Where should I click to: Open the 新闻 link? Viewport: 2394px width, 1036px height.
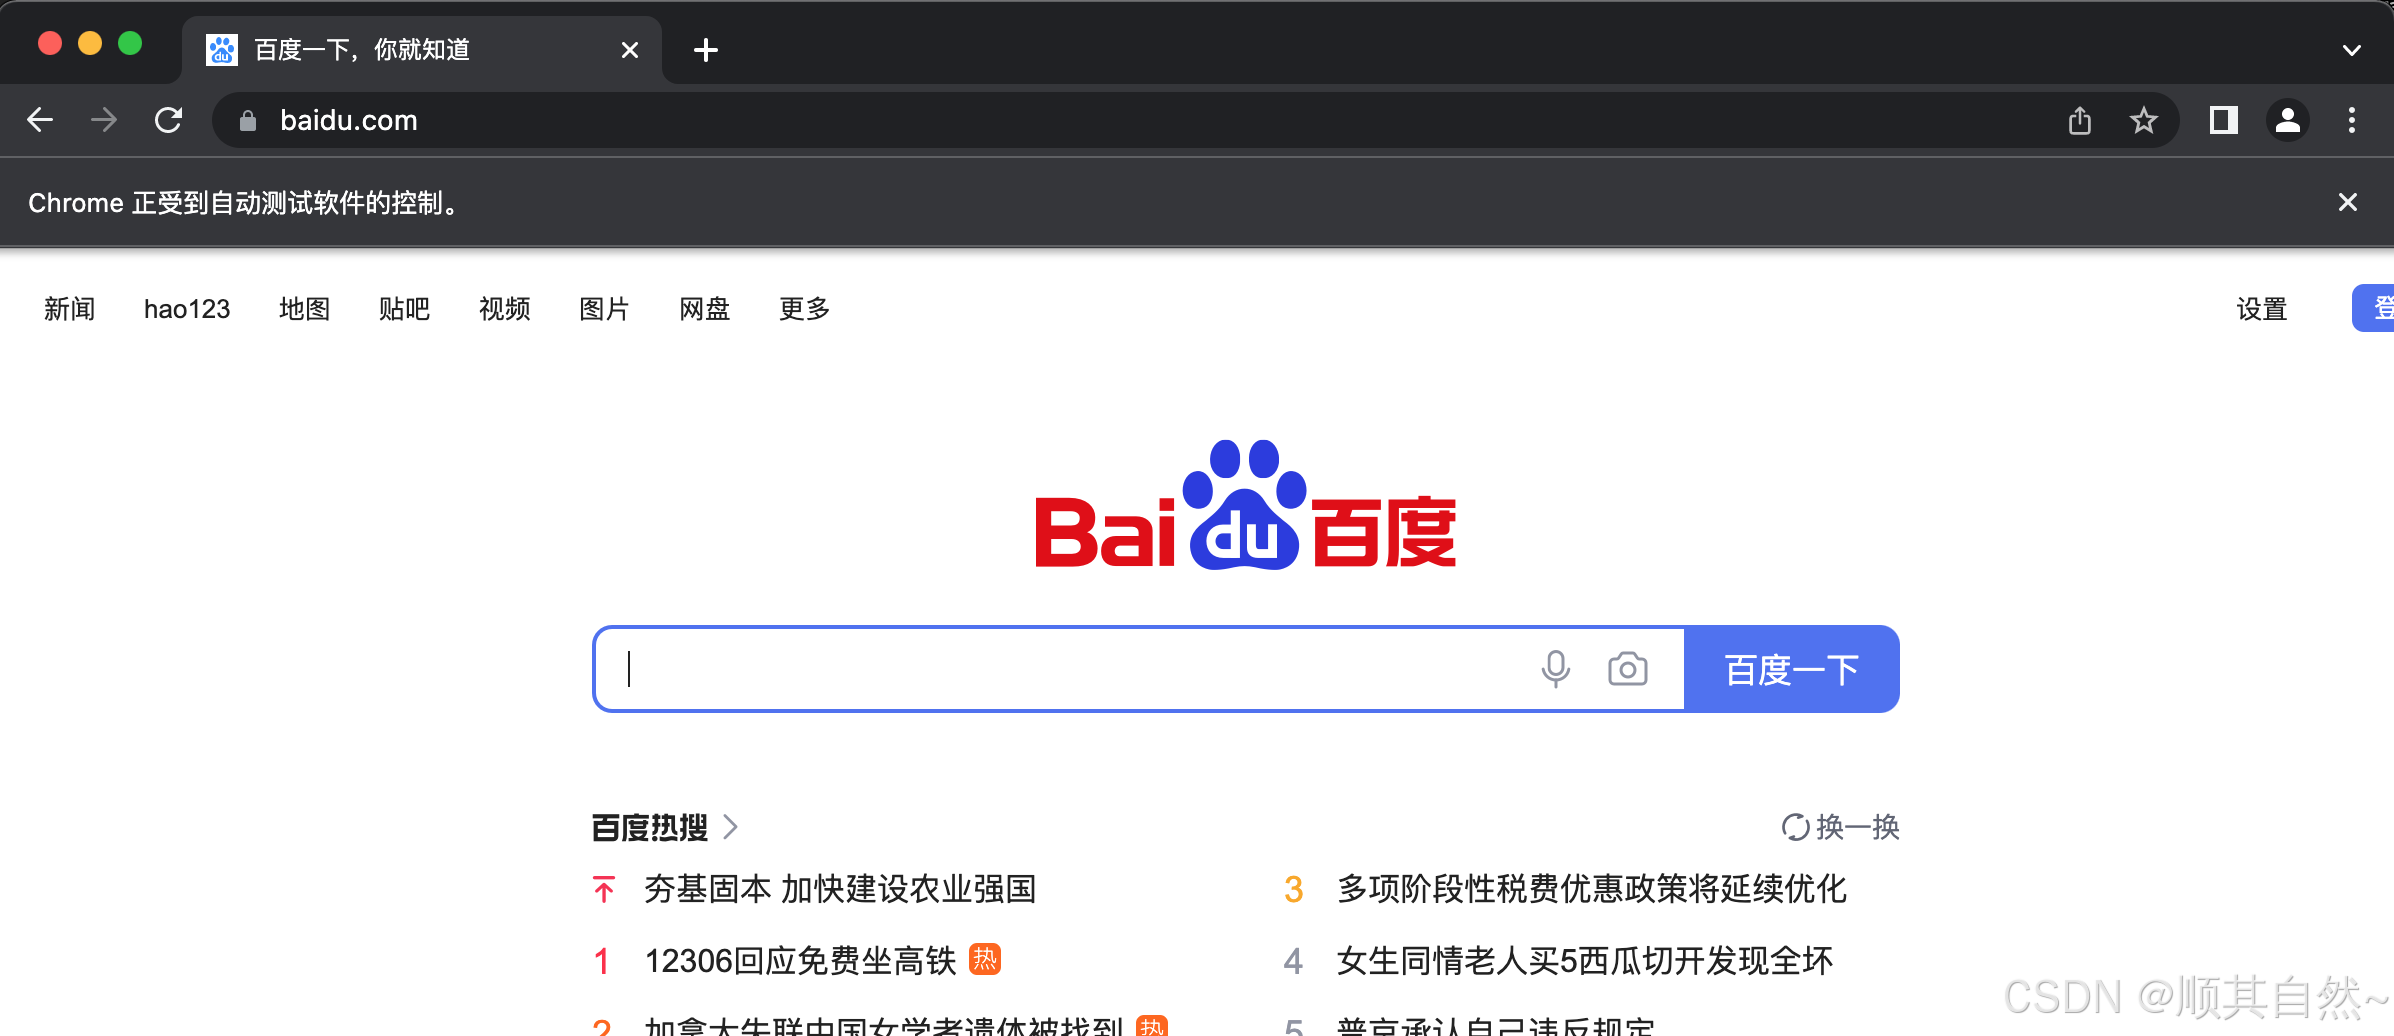click(x=70, y=309)
